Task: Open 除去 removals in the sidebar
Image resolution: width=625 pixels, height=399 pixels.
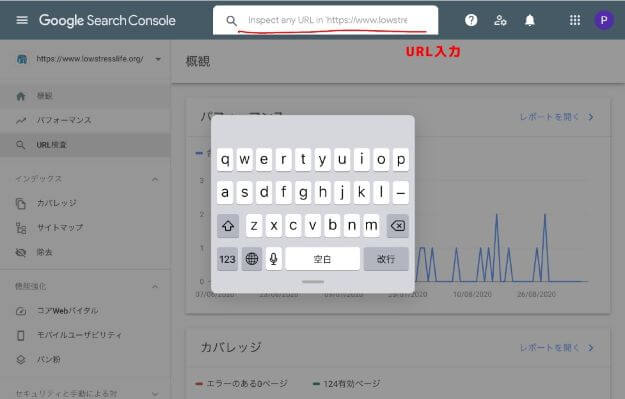Action: coord(85,252)
